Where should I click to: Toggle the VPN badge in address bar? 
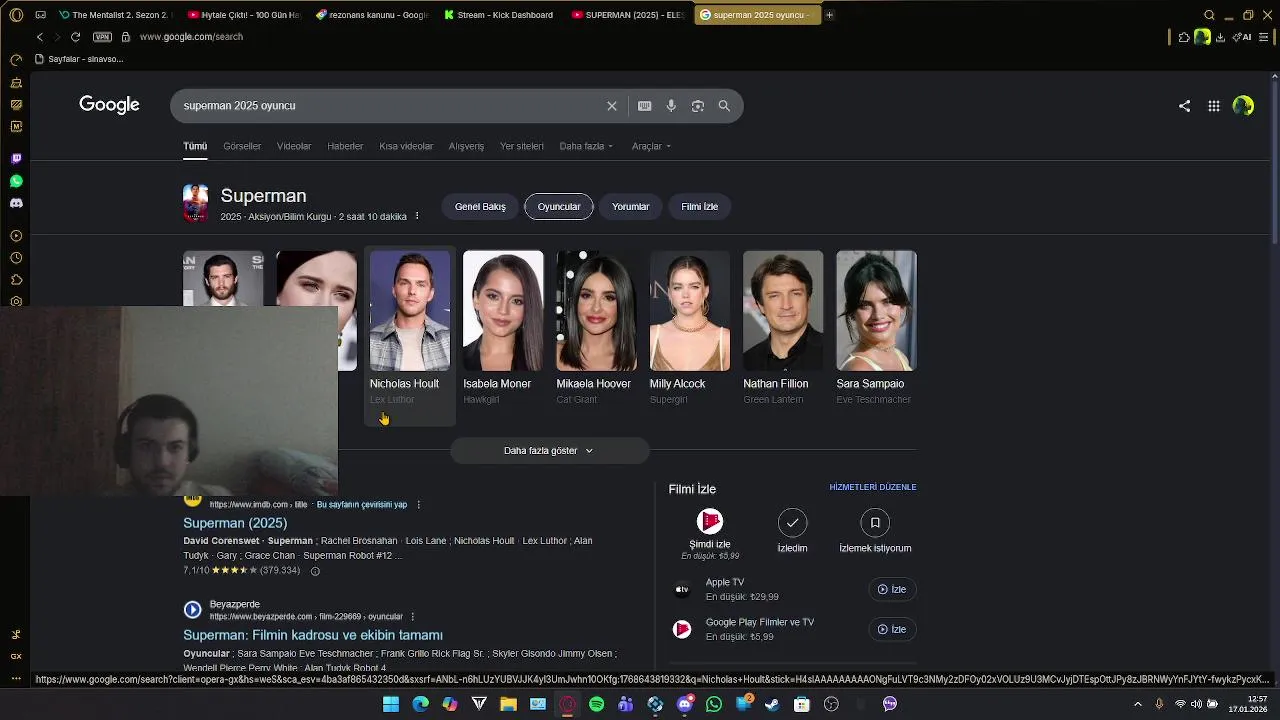pyautogui.click(x=102, y=37)
